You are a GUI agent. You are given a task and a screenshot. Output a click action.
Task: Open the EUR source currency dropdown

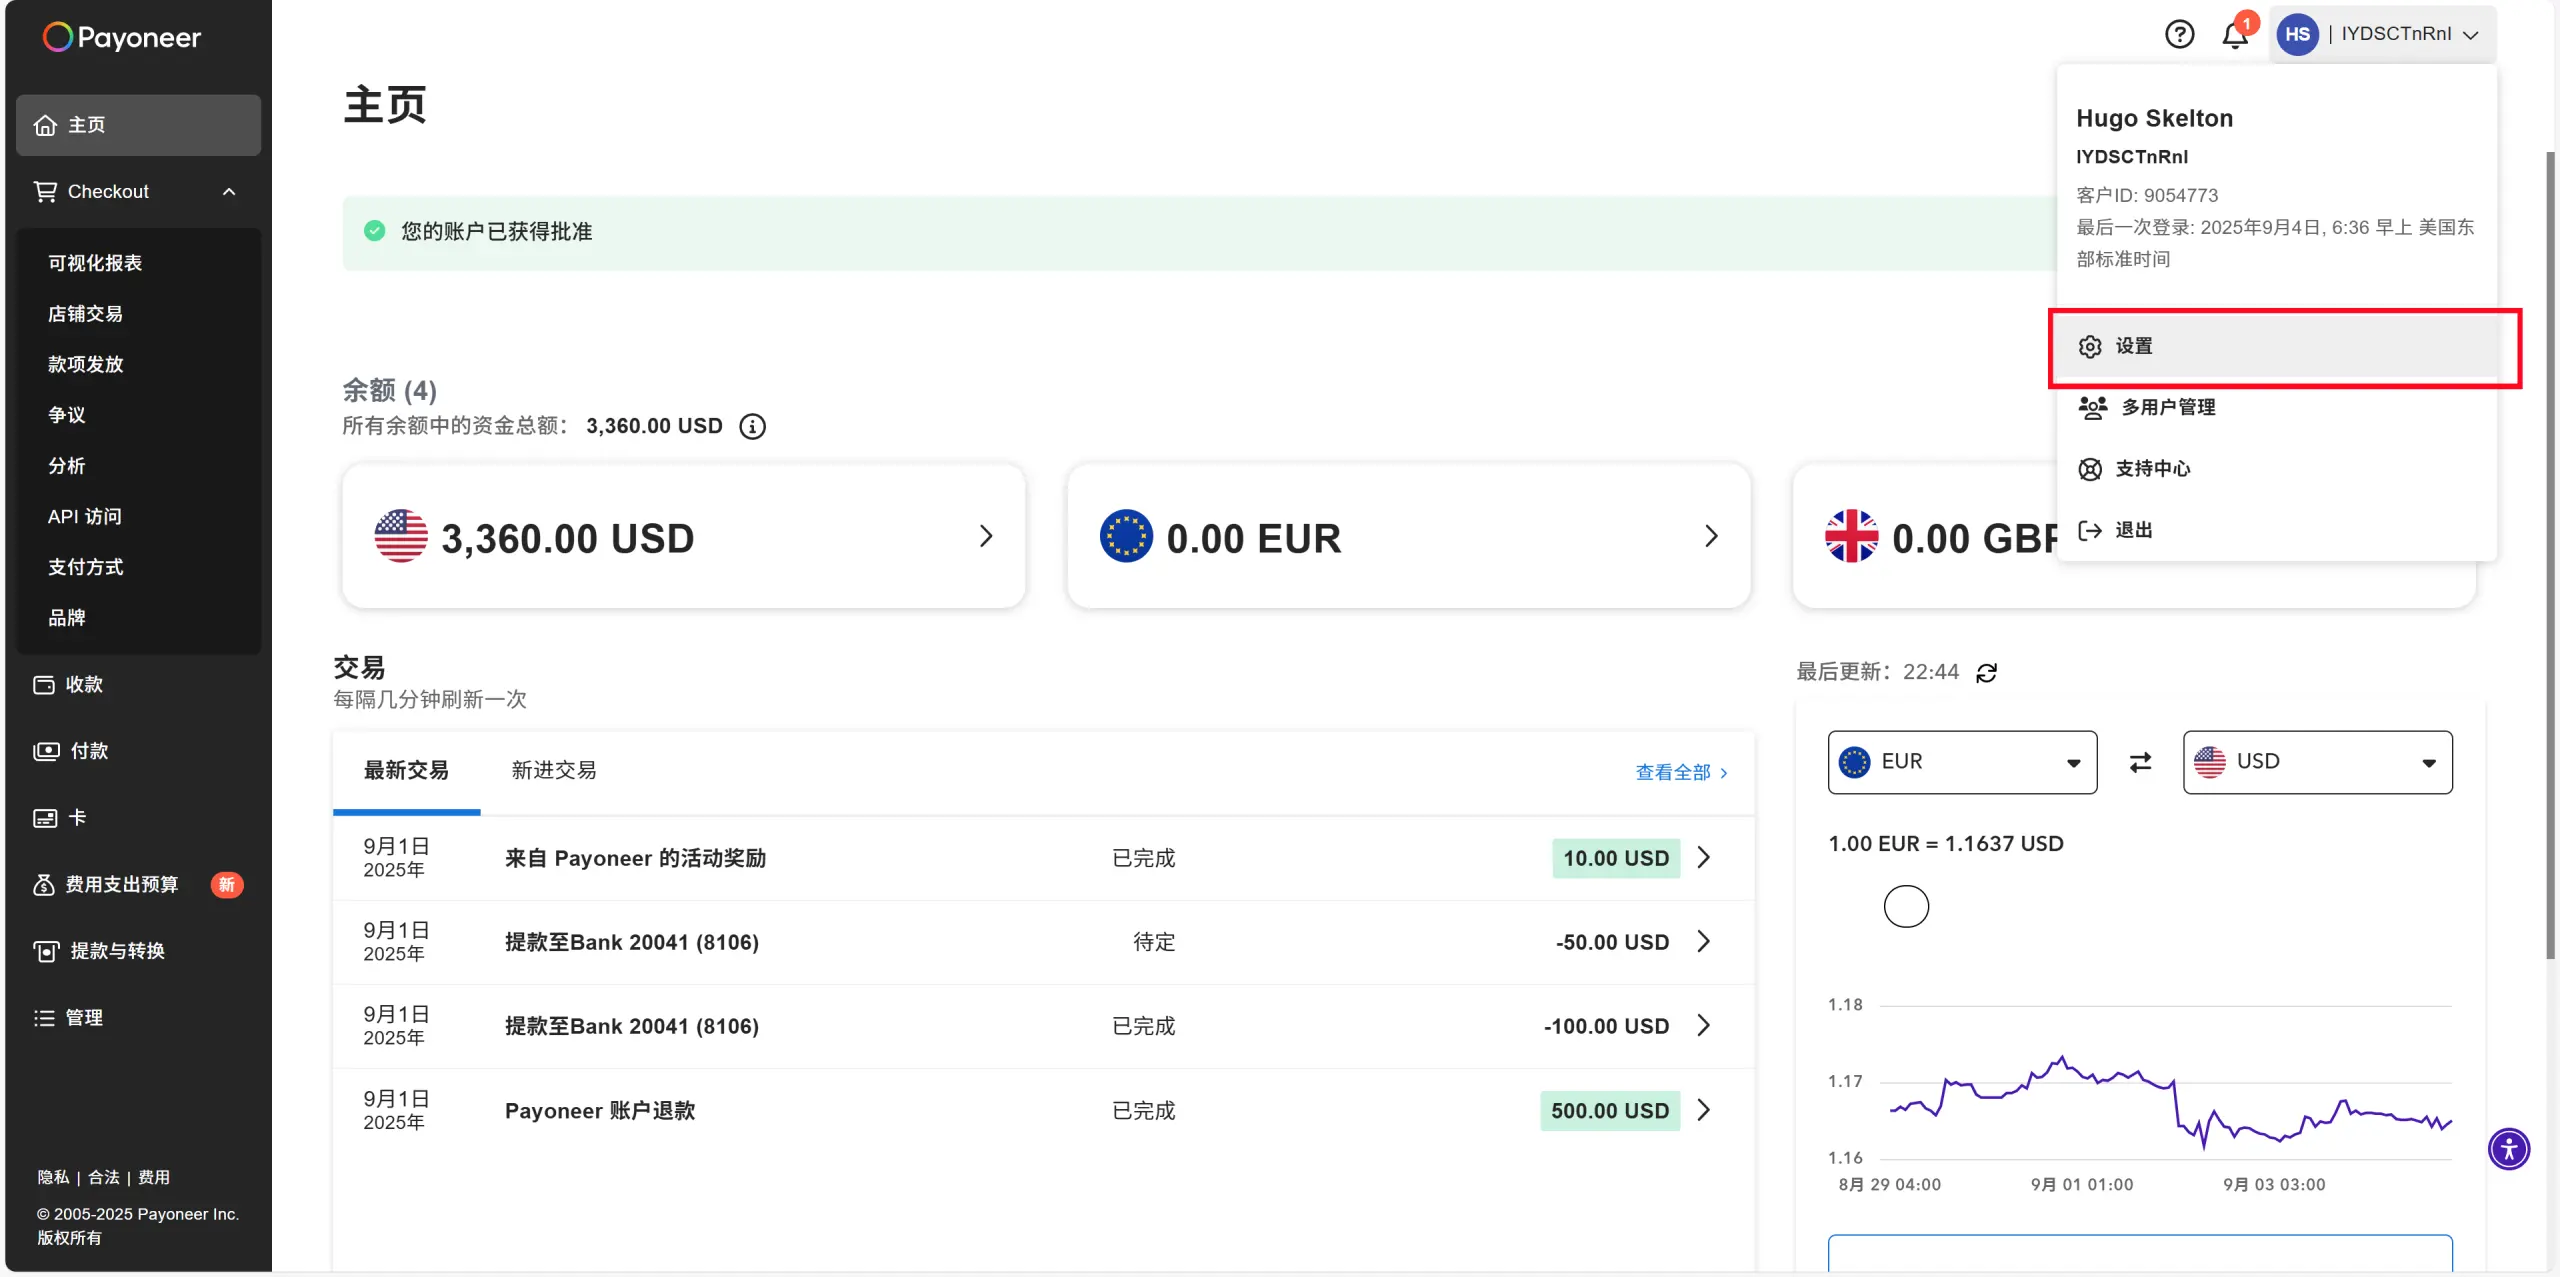1962,762
